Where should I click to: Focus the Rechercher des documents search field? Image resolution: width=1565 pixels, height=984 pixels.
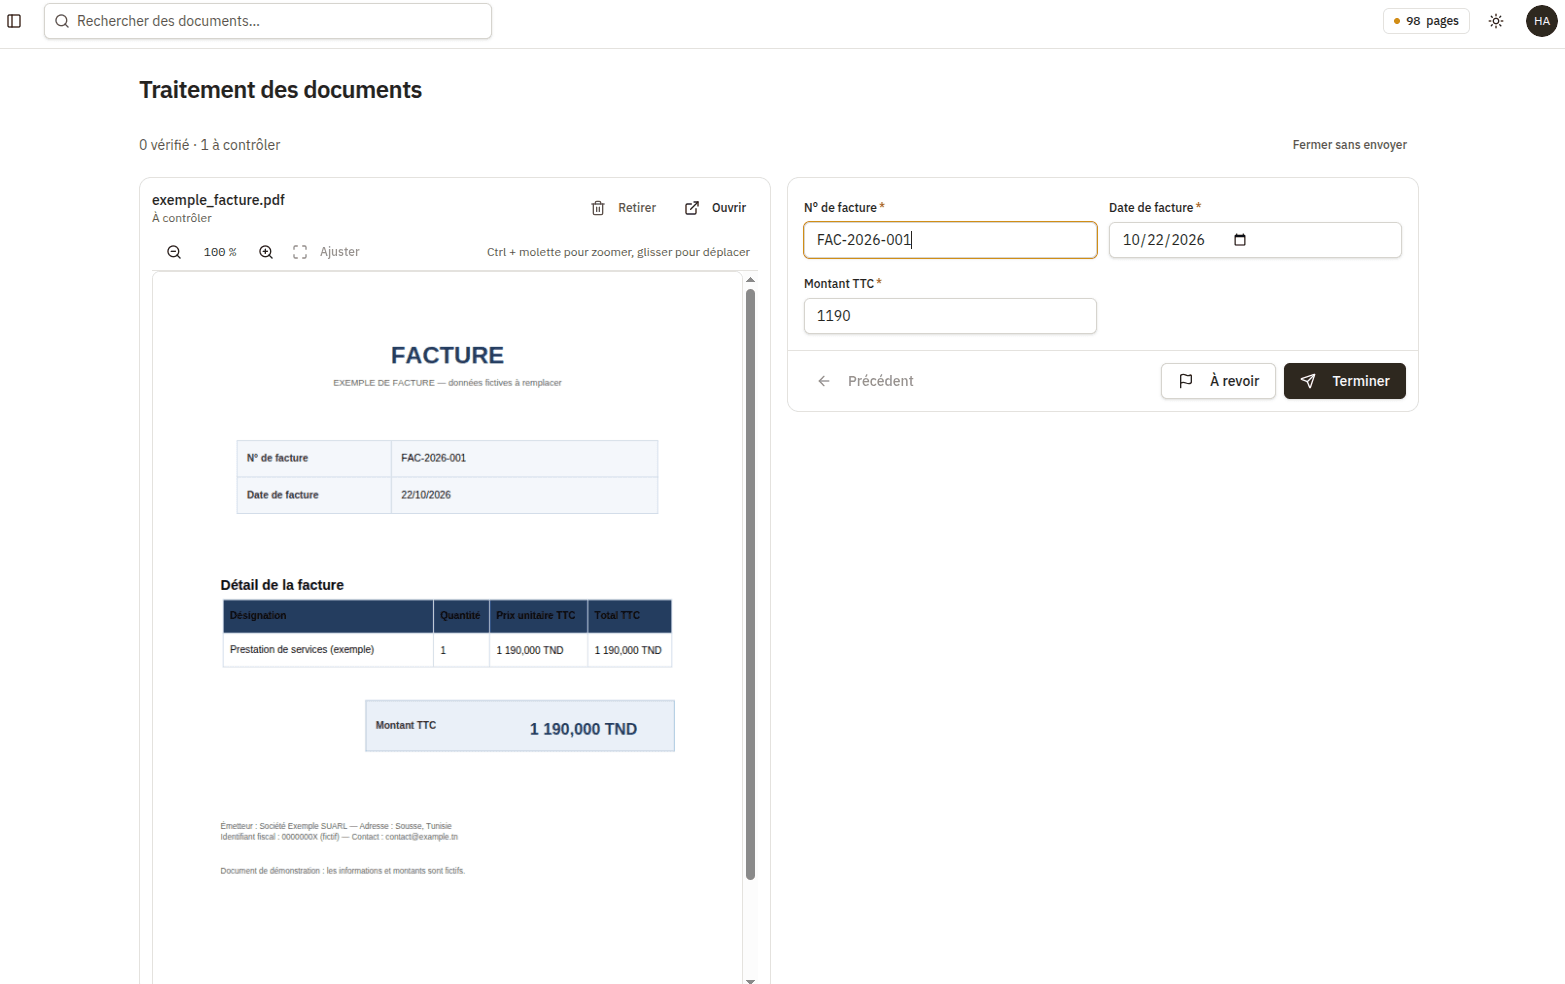coord(268,21)
